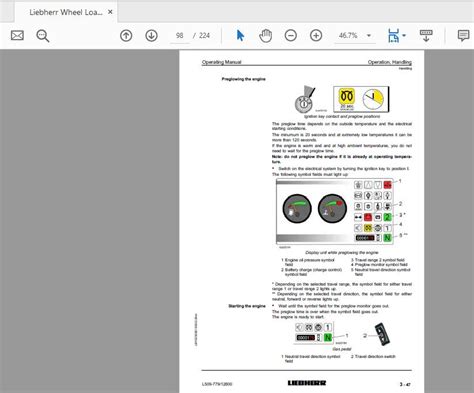Viewport: 474px width, 393px height.
Task: Click the fit page width icon
Action: pyautogui.click(x=393, y=35)
